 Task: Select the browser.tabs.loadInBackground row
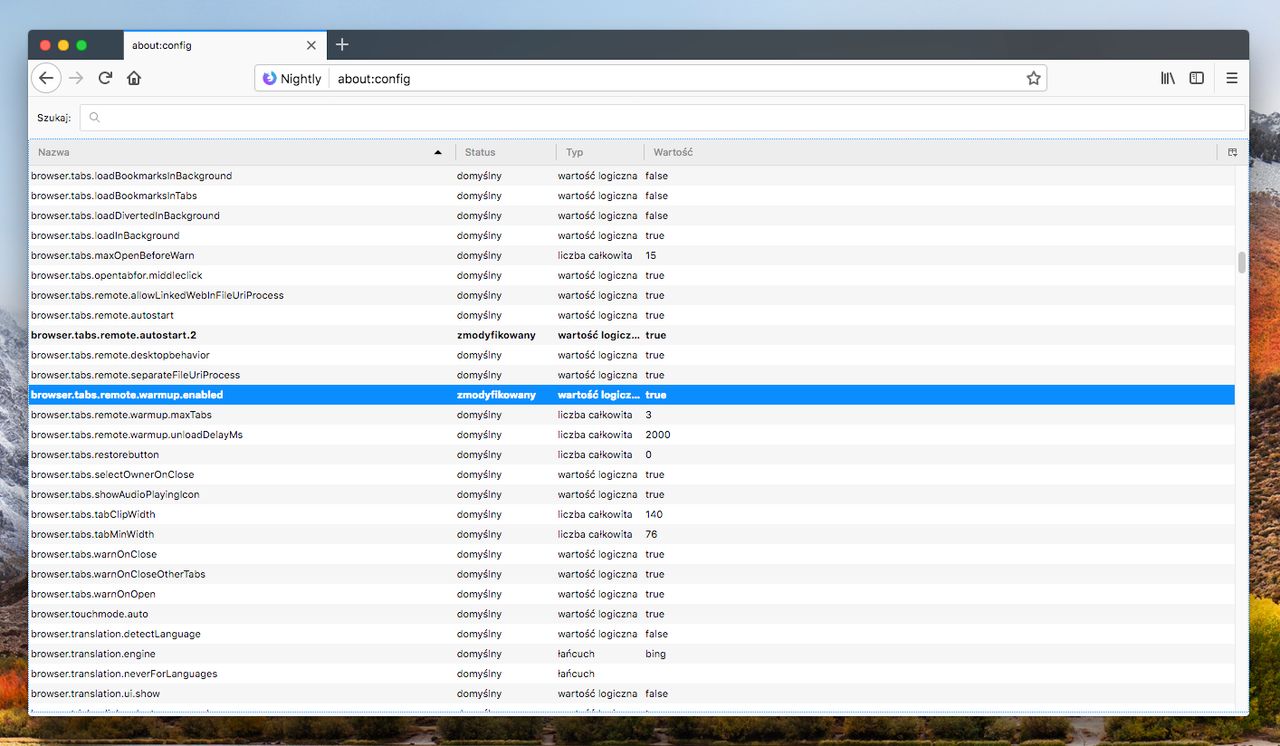pos(632,236)
